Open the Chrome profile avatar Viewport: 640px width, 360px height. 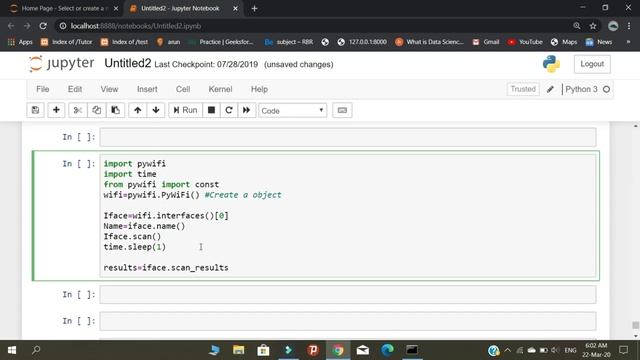coord(613,26)
